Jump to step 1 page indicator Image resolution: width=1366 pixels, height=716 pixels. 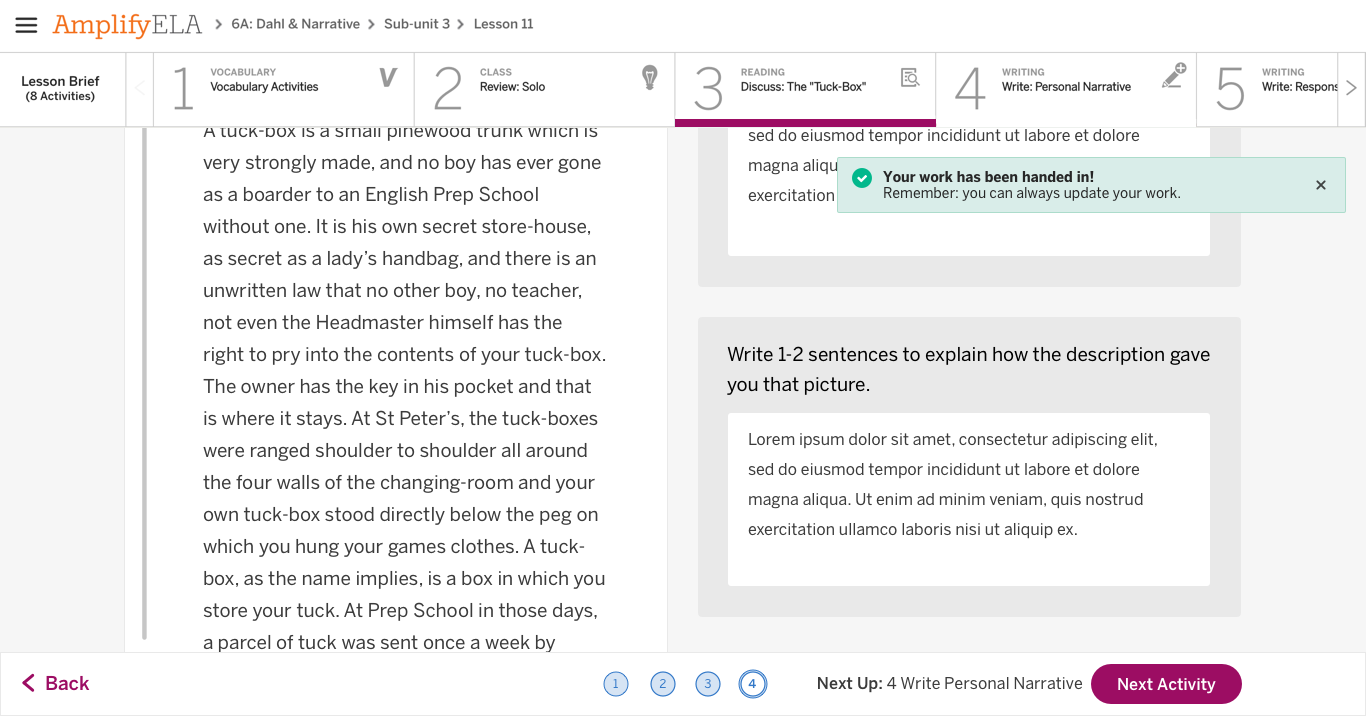point(616,684)
